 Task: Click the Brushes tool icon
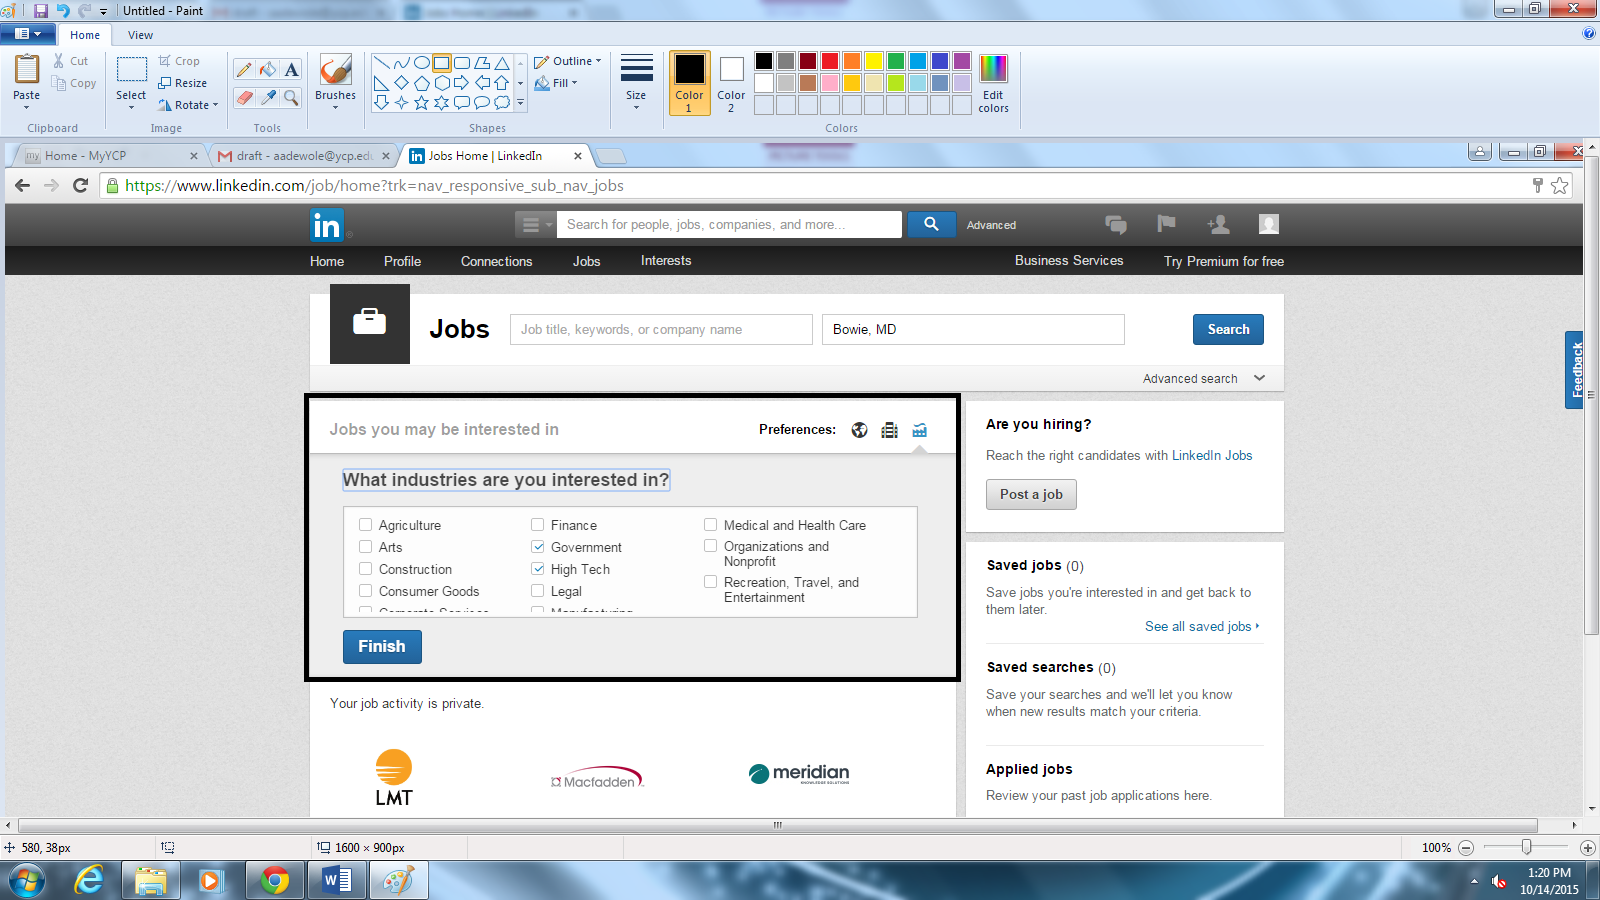pyautogui.click(x=335, y=70)
